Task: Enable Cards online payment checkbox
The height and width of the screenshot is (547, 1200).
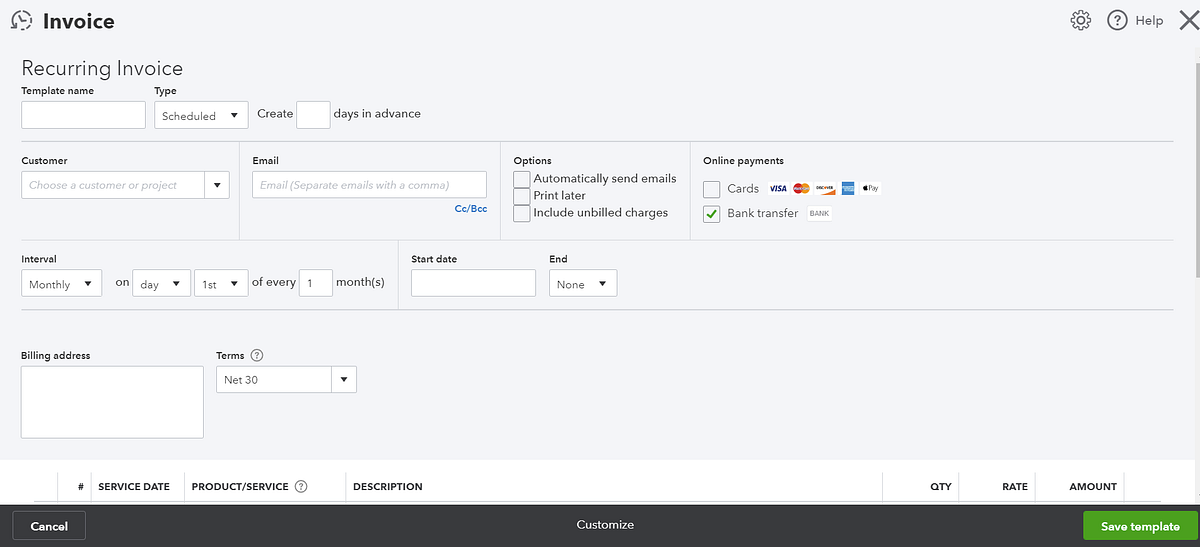Action: click(x=712, y=189)
